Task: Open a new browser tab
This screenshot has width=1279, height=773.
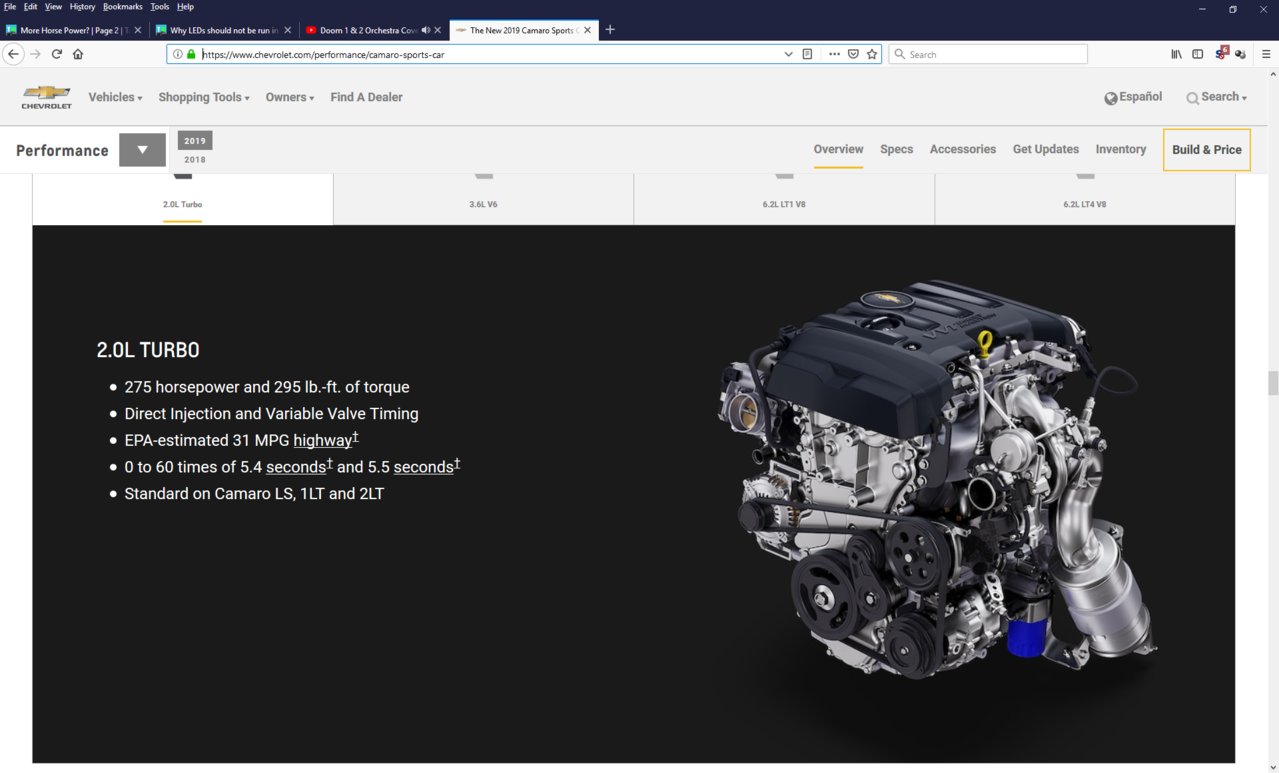Action: tap(610, 30)
